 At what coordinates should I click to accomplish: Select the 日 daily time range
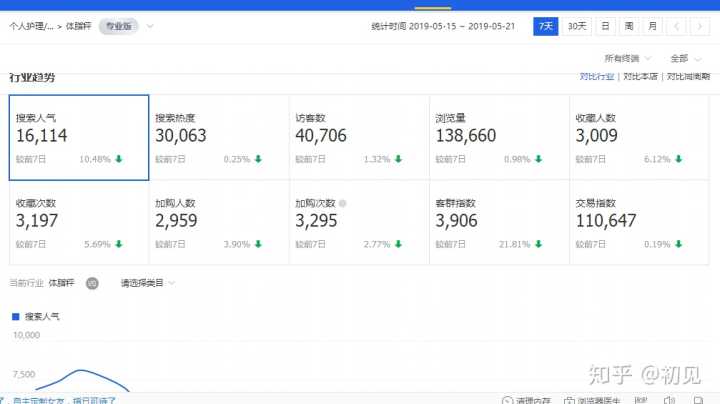tap(605, 26)
